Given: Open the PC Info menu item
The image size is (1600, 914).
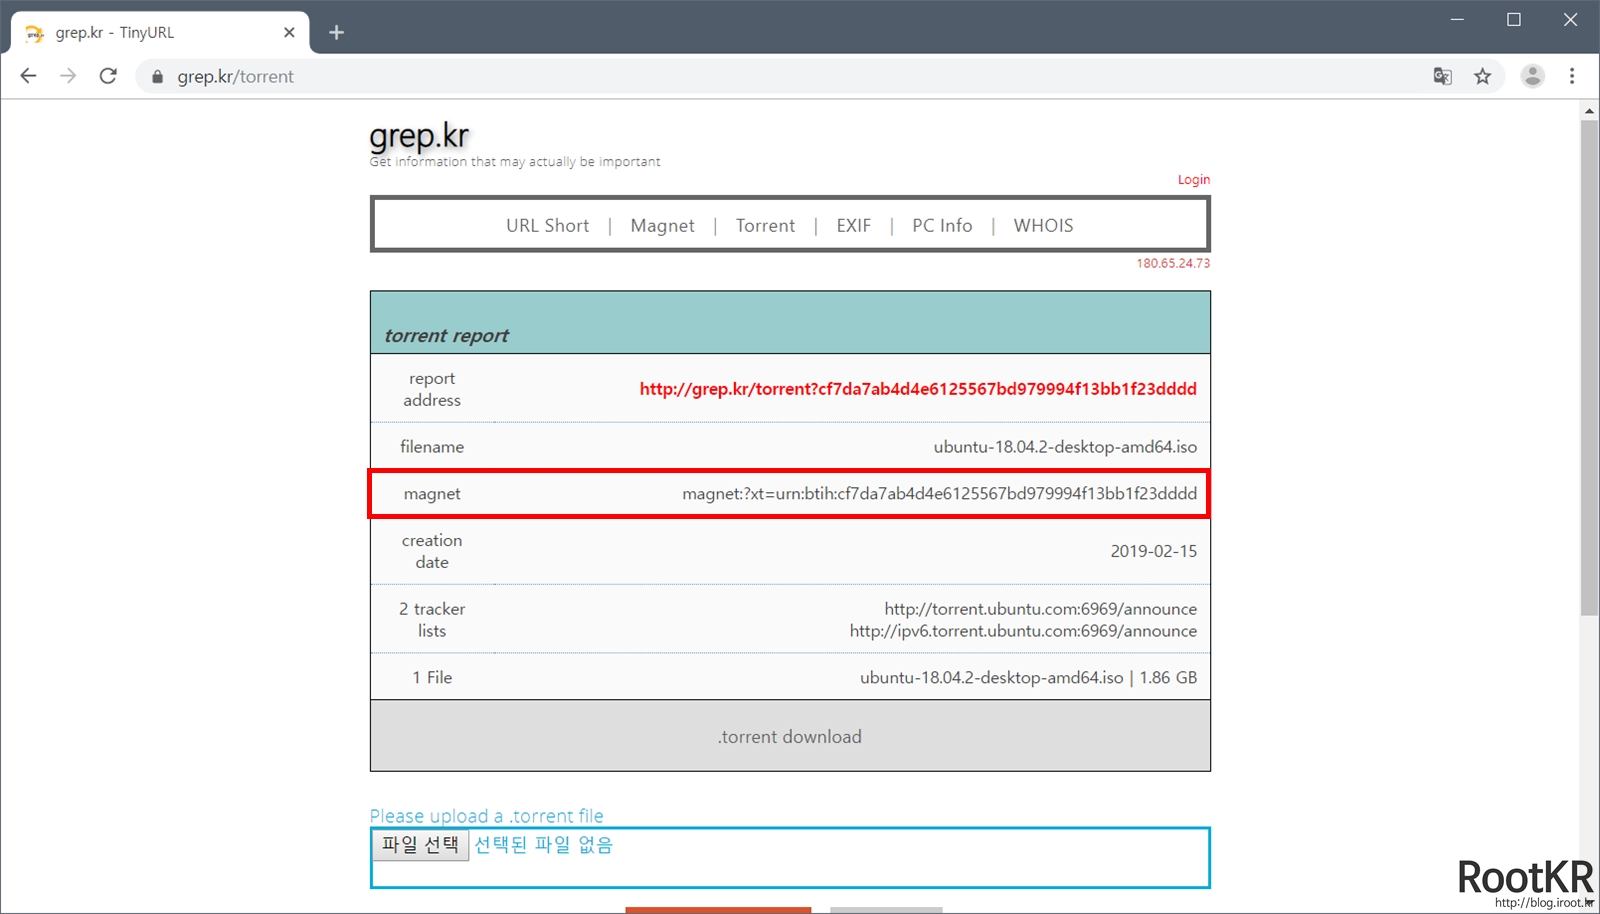Looking at the screenshot, I should tap(942, 226).
